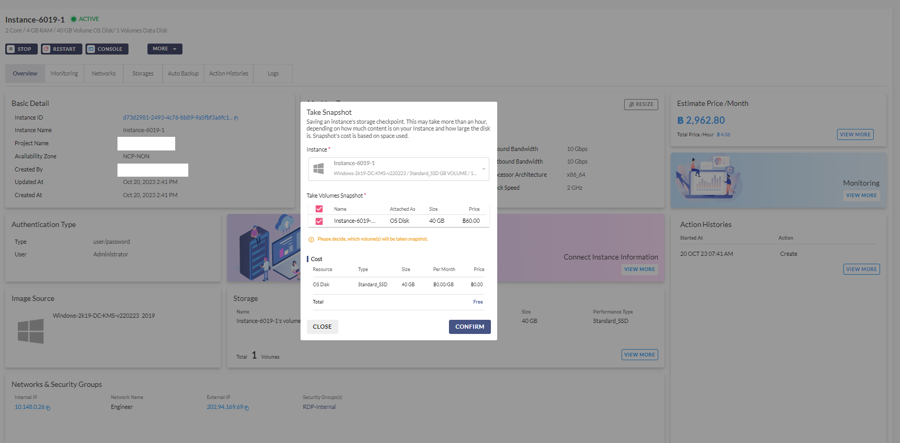Go to the Storages tab
Screen dimensions: 900x443
[143, 74]
